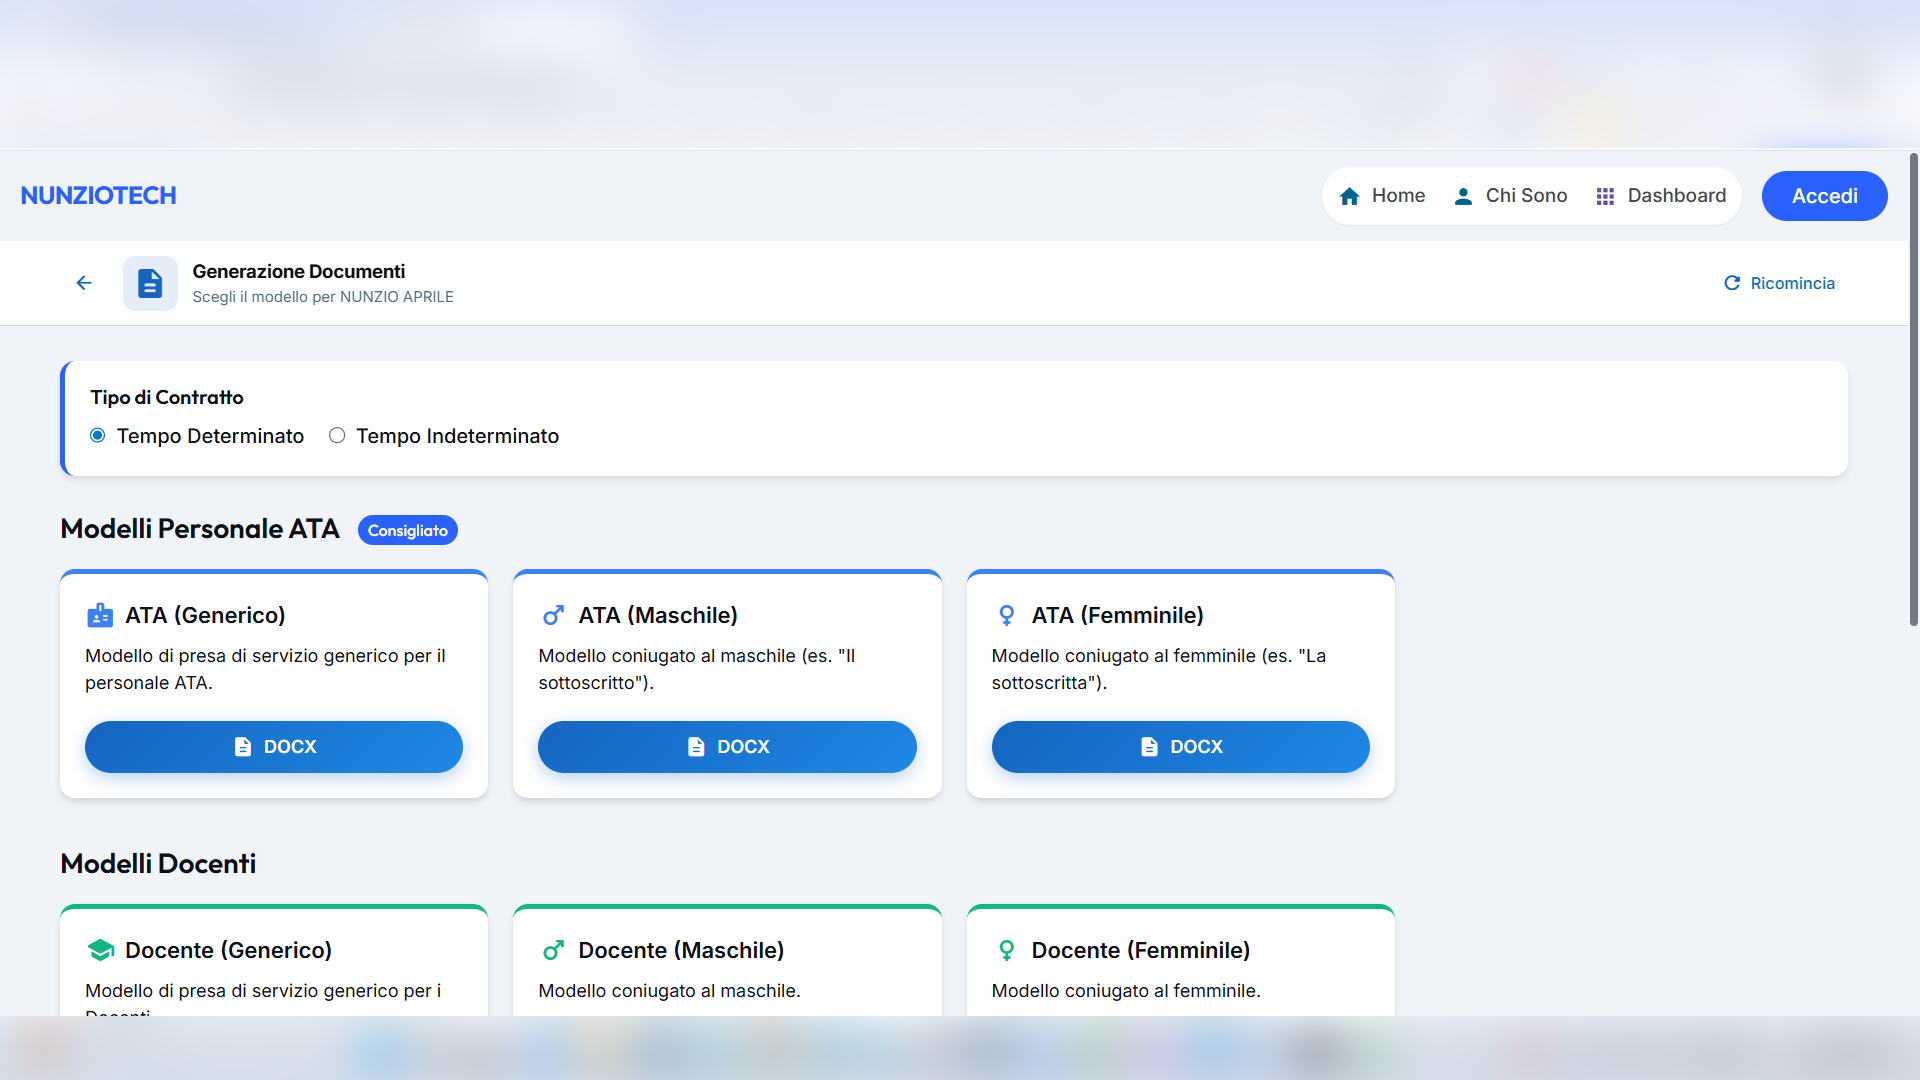Click the Docente (Maschile) male symbol icon
Screen dimensions: 1920x1080
coord(553,950)
